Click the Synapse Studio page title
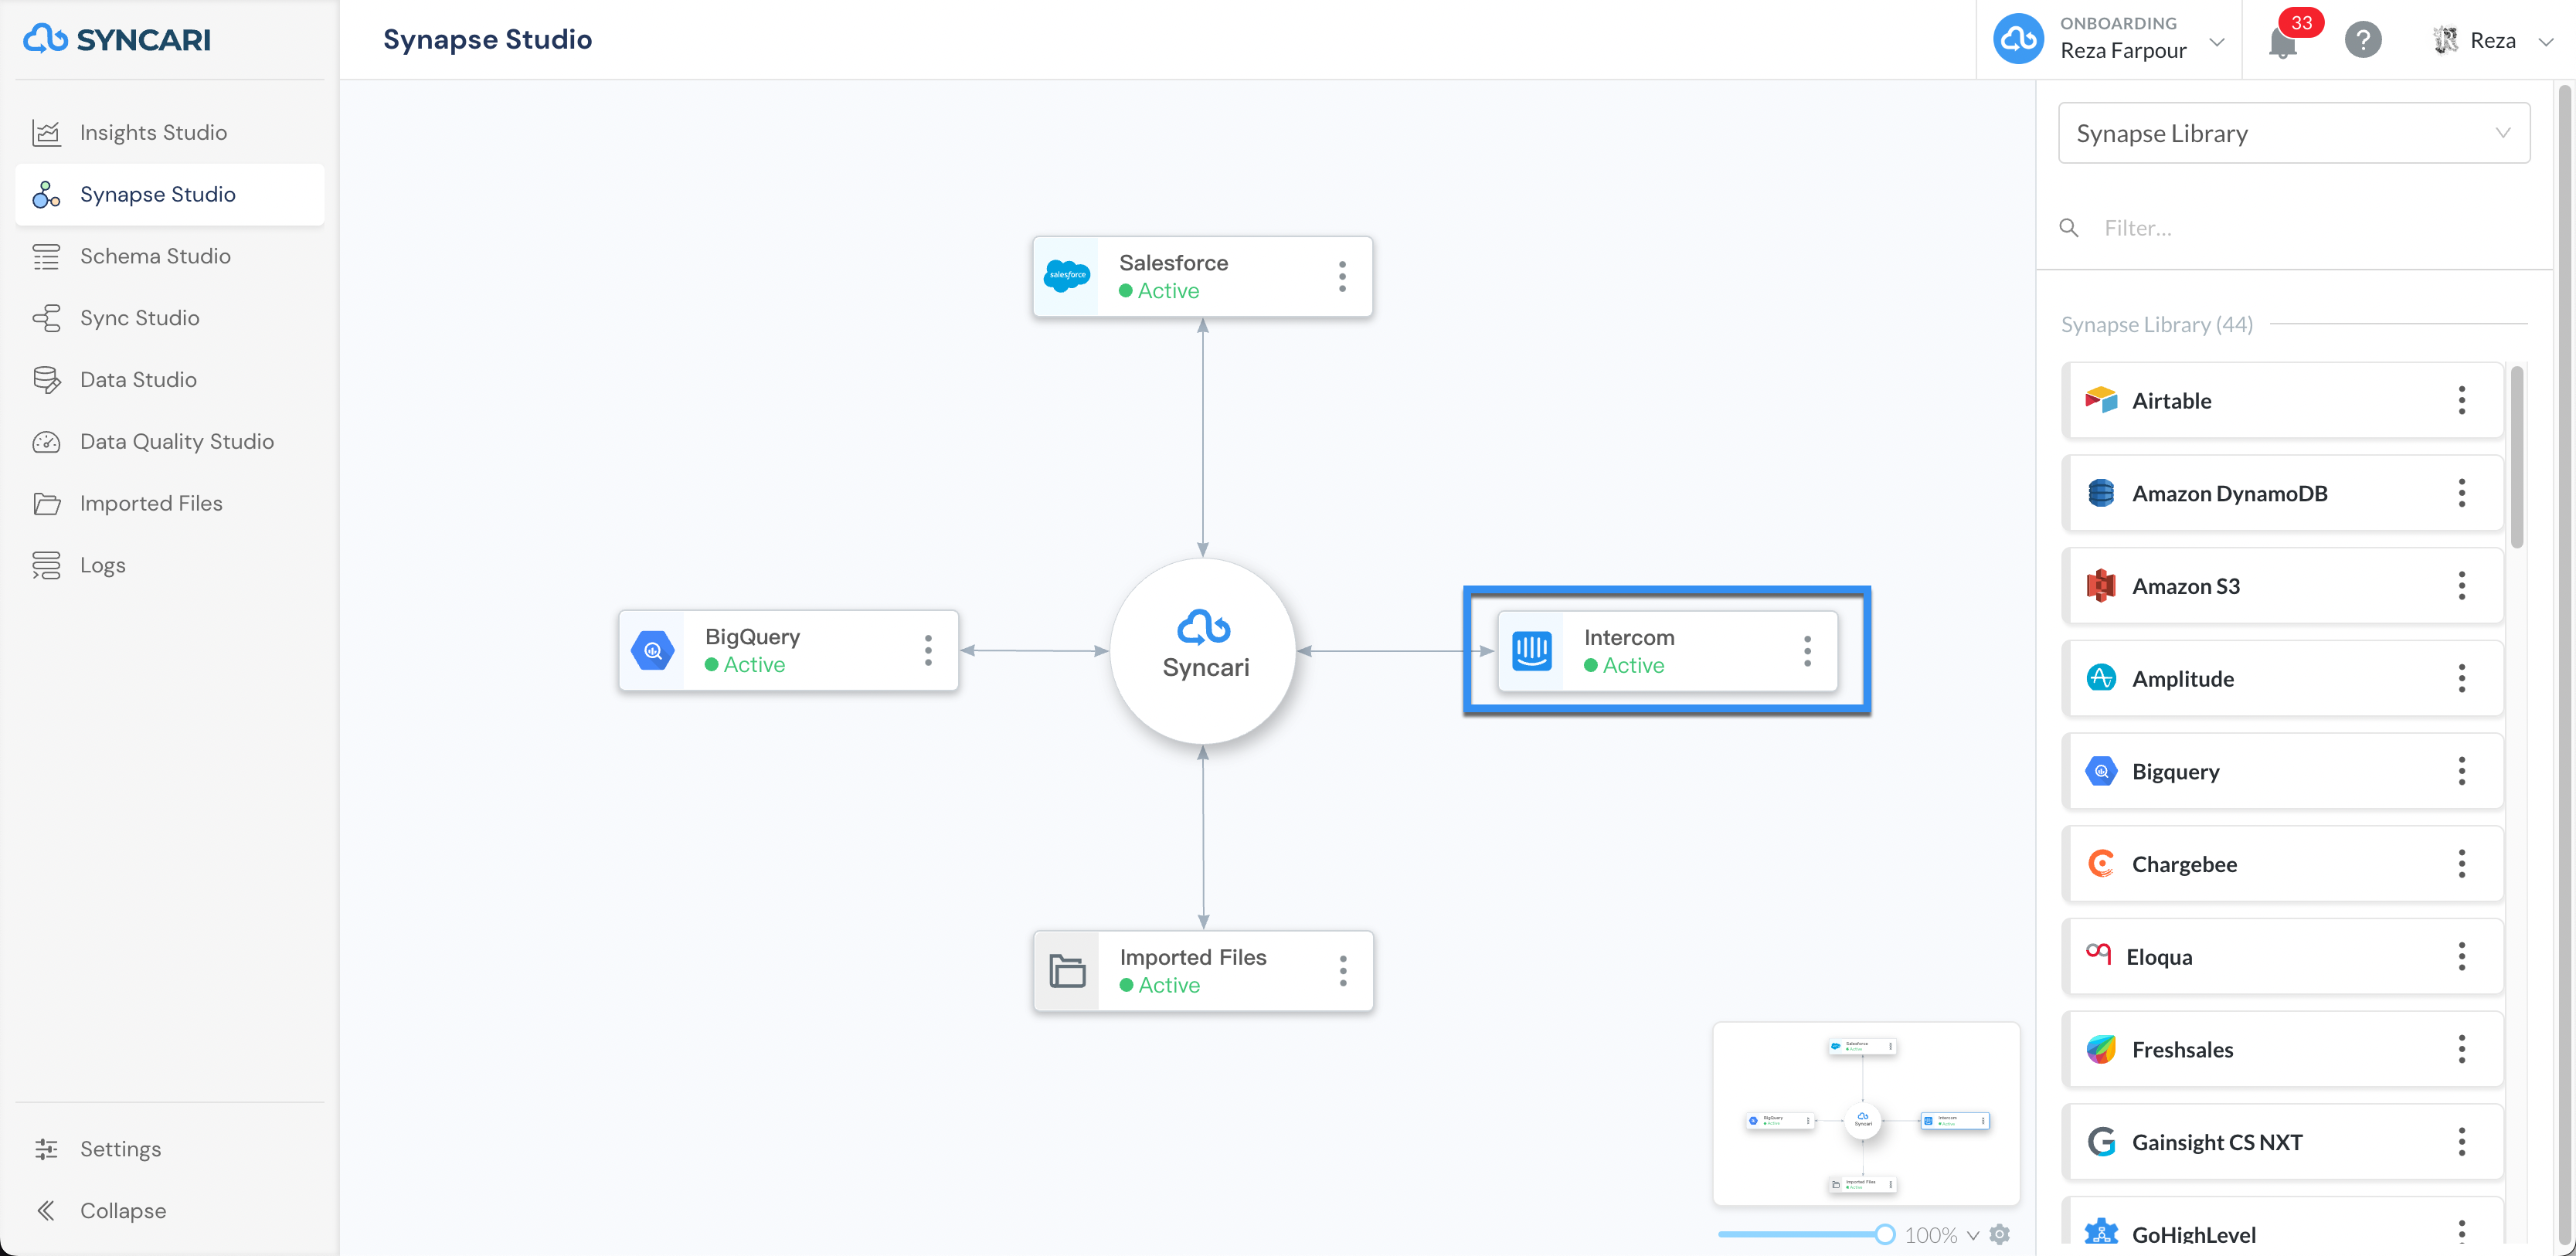2576x1256 pixels. click(x=487, y=39)
